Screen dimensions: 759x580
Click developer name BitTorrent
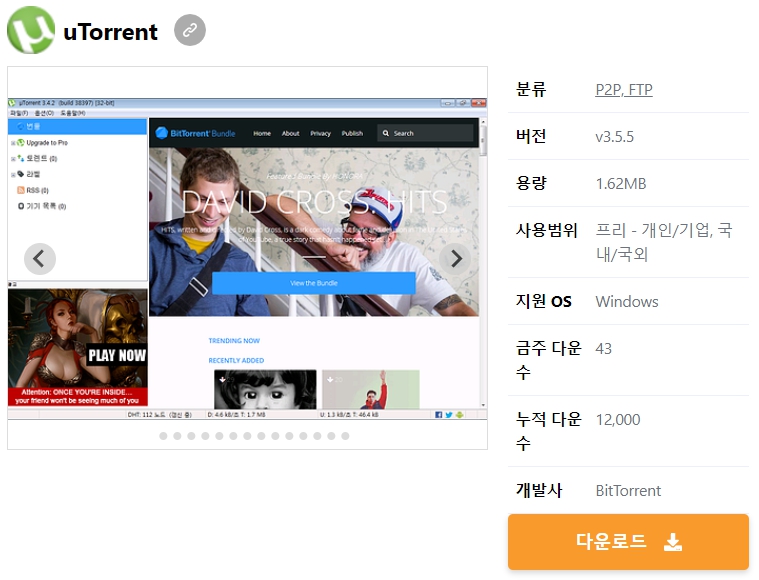click(628, 490)
